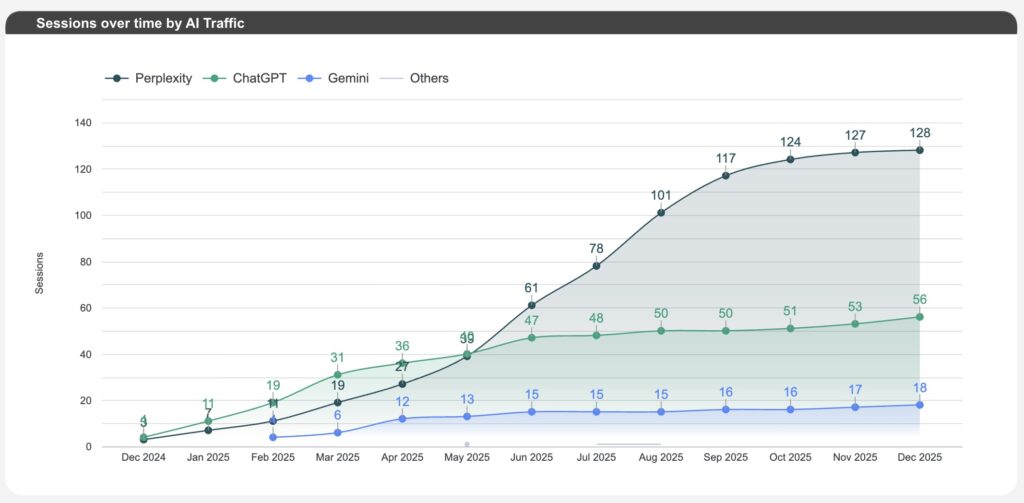
Task: Click the 'Oct 2025' x-axis label
Action: click(790, 457)
